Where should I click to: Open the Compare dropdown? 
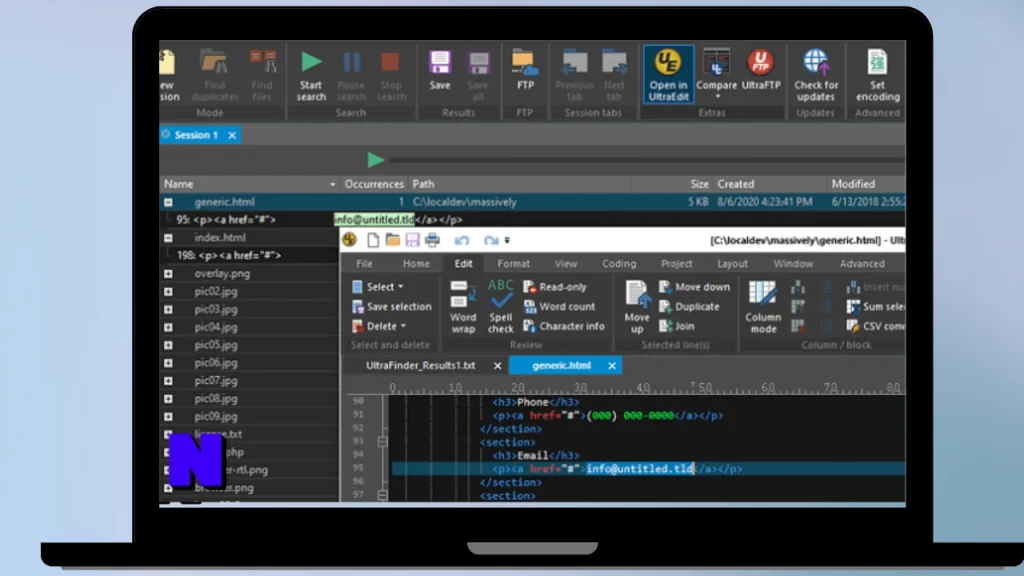(x=716, y=96)
